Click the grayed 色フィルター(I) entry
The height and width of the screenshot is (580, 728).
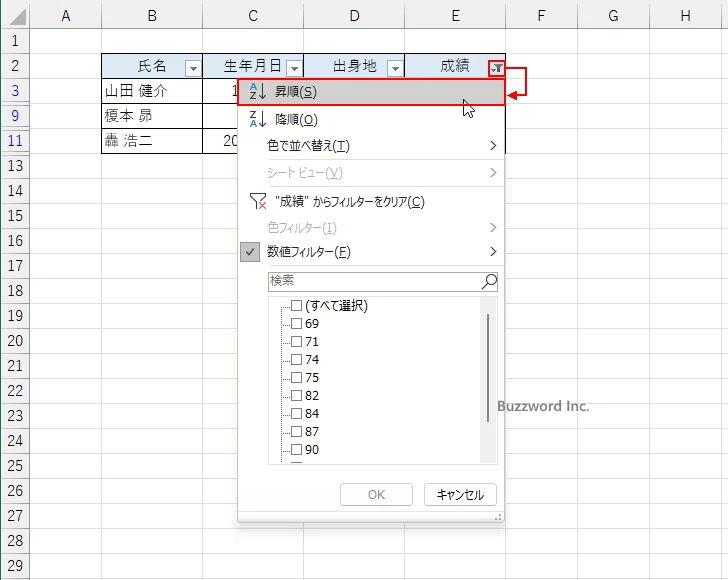pyautogui.click(x=371, y=228)
